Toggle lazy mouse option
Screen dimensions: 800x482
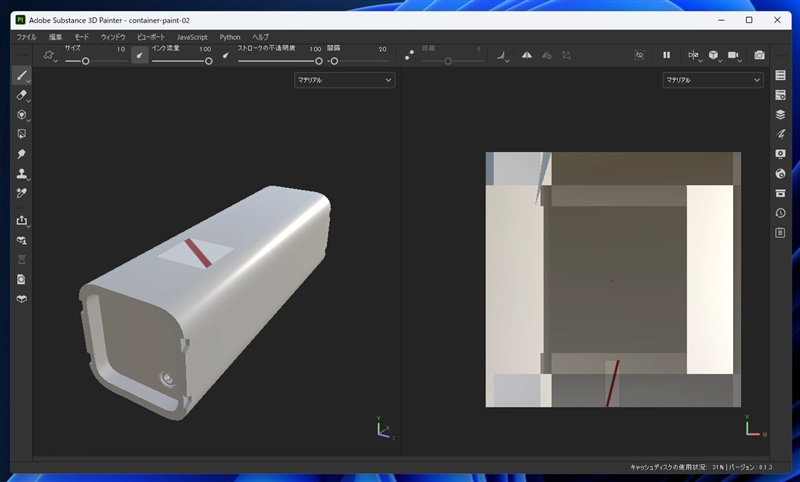click(409, 55)
